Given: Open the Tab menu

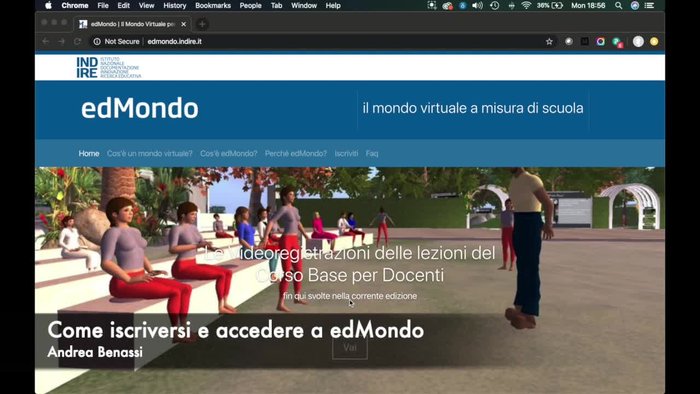Looking at the screenshot, I should click(276, 5).
